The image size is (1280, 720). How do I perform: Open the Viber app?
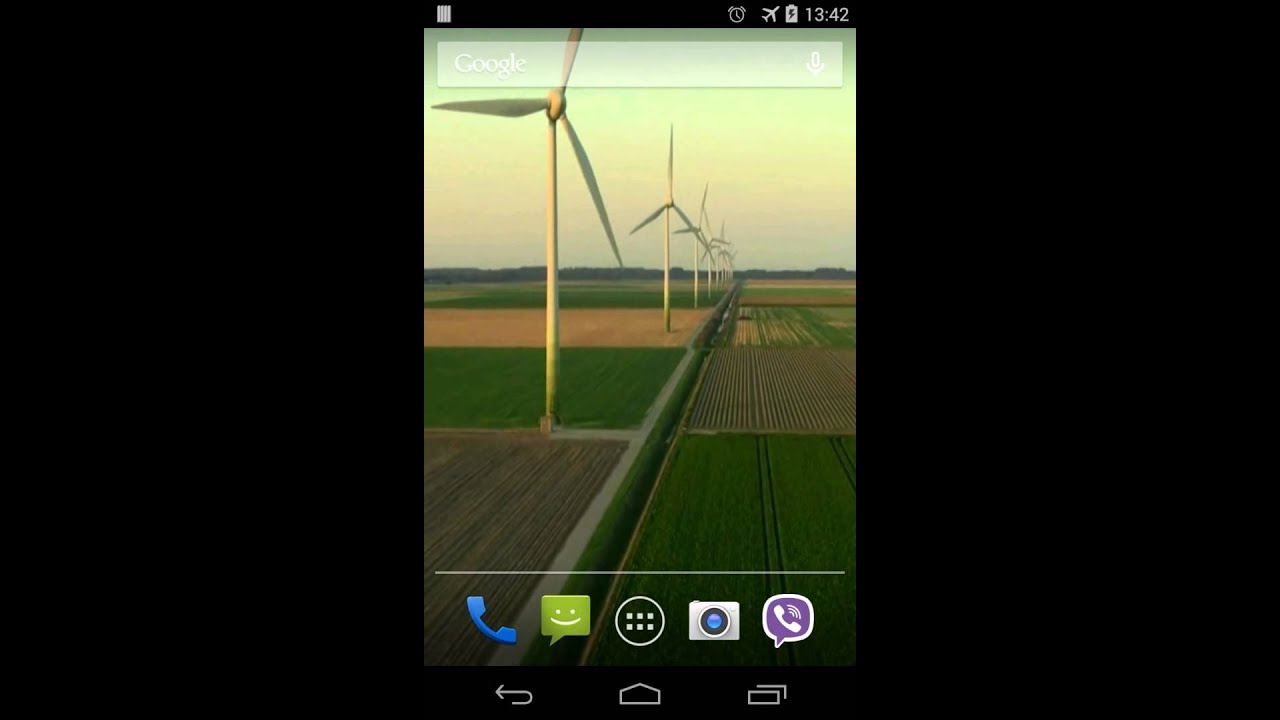788,620
